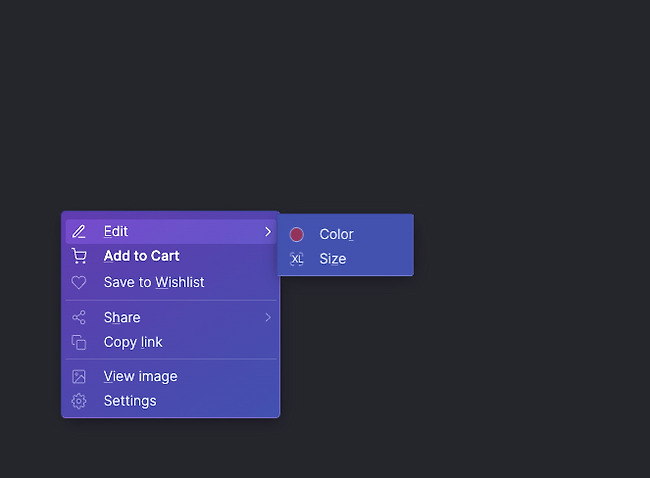Click the copy link icon

tap(79, 342)
